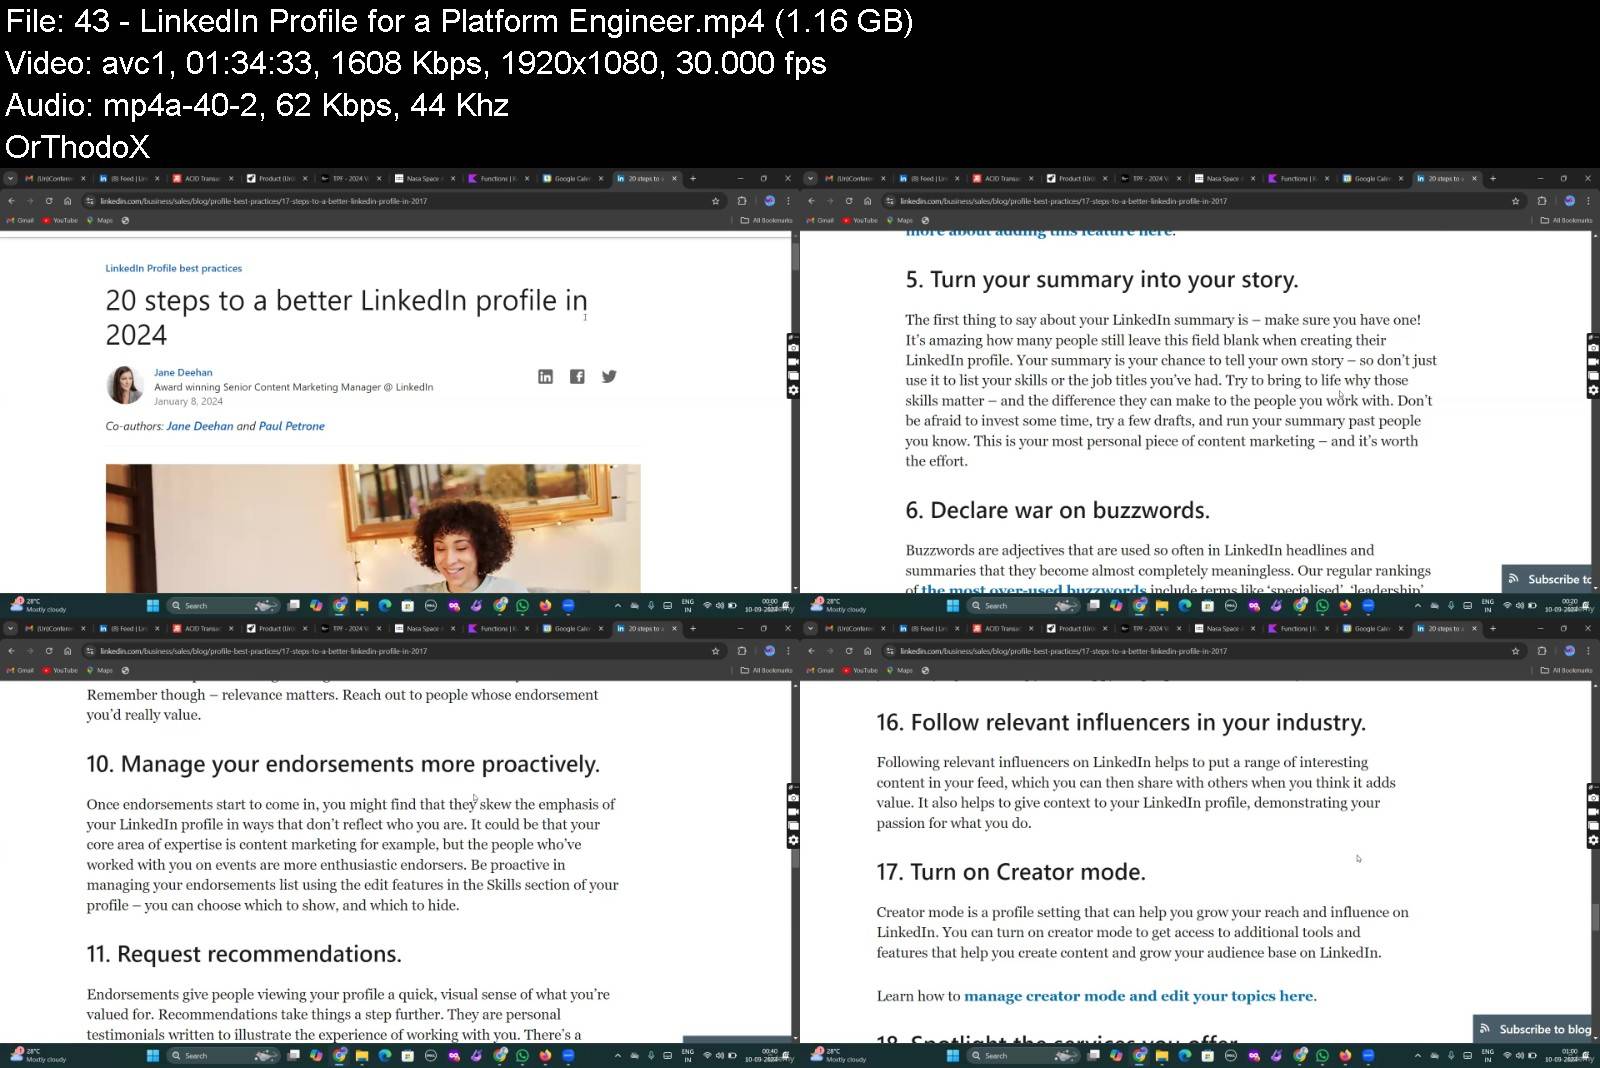This screenshot has width=1600, height=1068.
Task: Open Chrome three-dot menu in top-left frame
Action: tap(788, 201)
